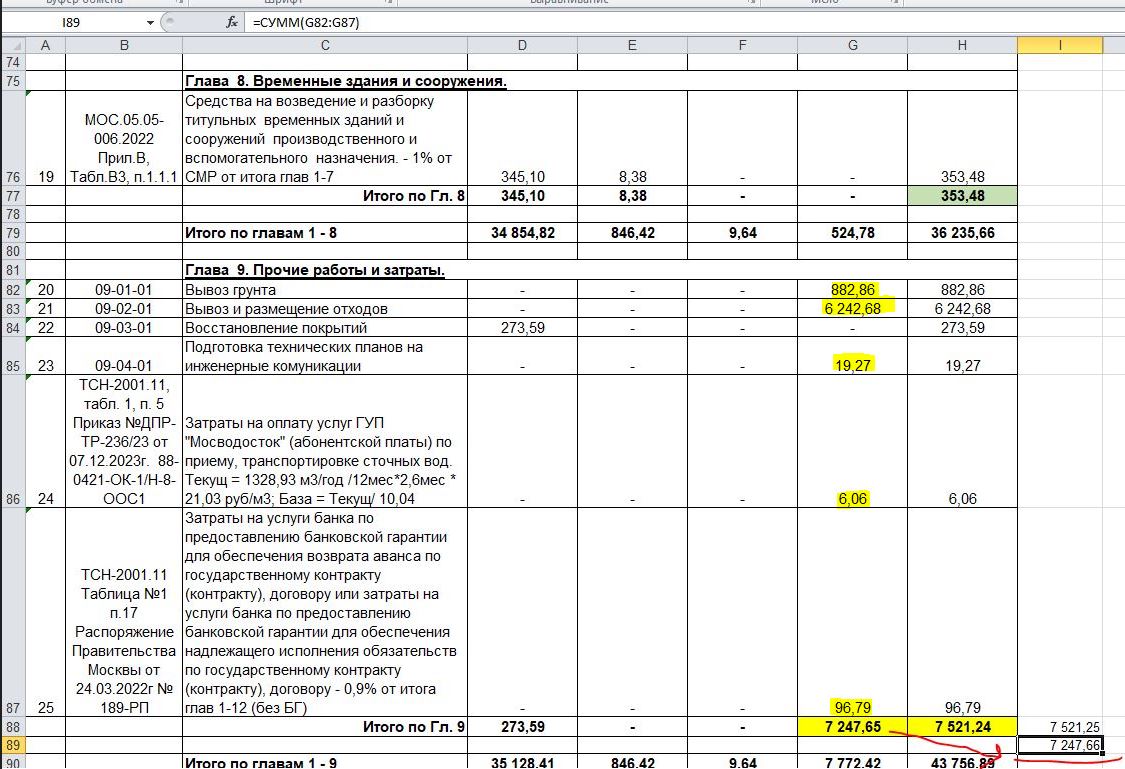This screenshot has width=1125, height=769.
Task: Select the cell with value 43 756,89
Action: pyautogui.click(x=962, y=762)
